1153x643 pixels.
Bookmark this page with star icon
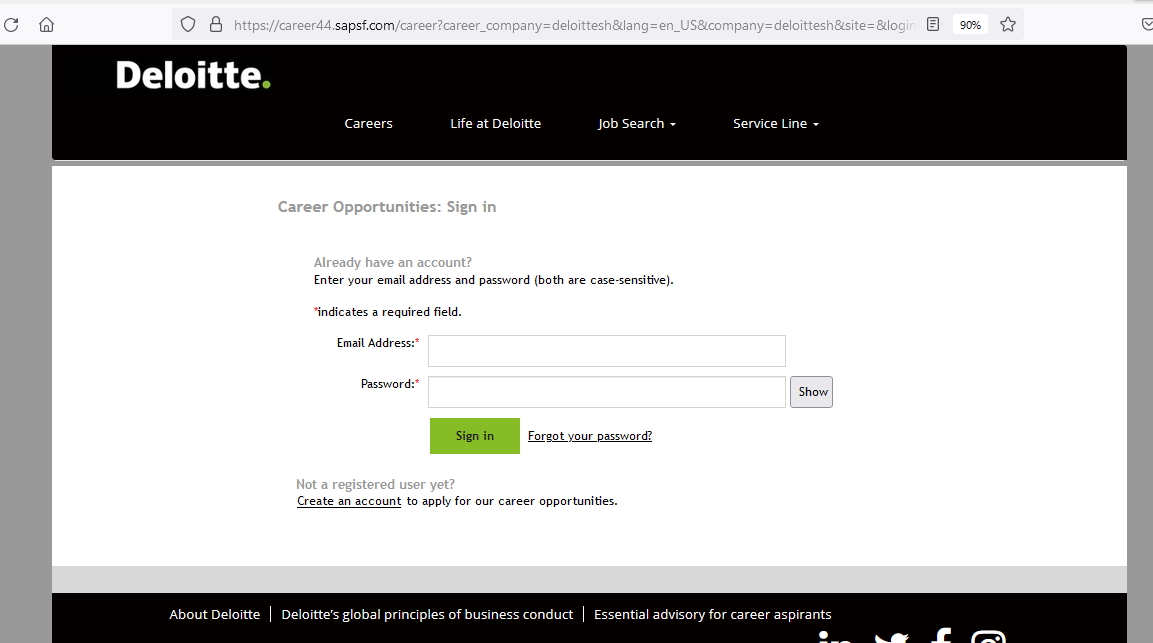coord(1008,24)
